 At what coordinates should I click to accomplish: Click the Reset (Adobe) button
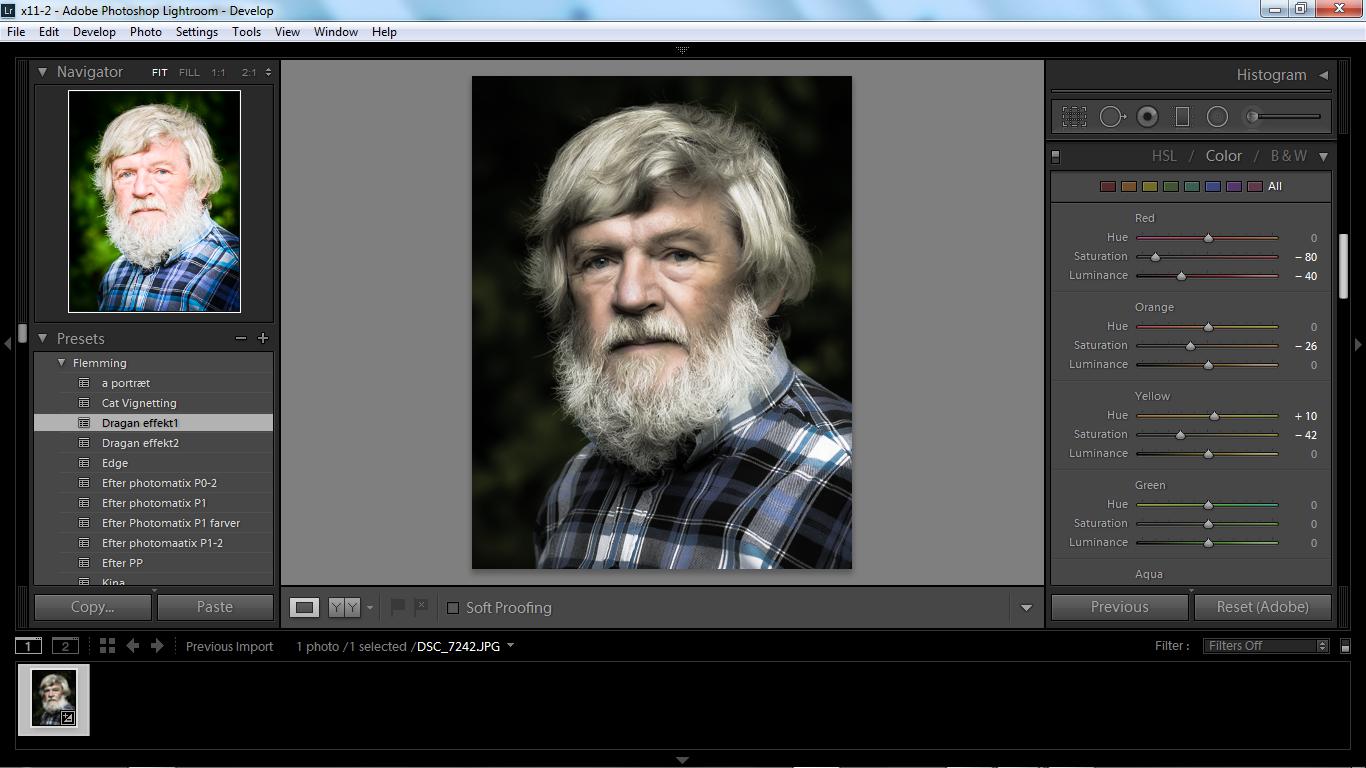1262,607
